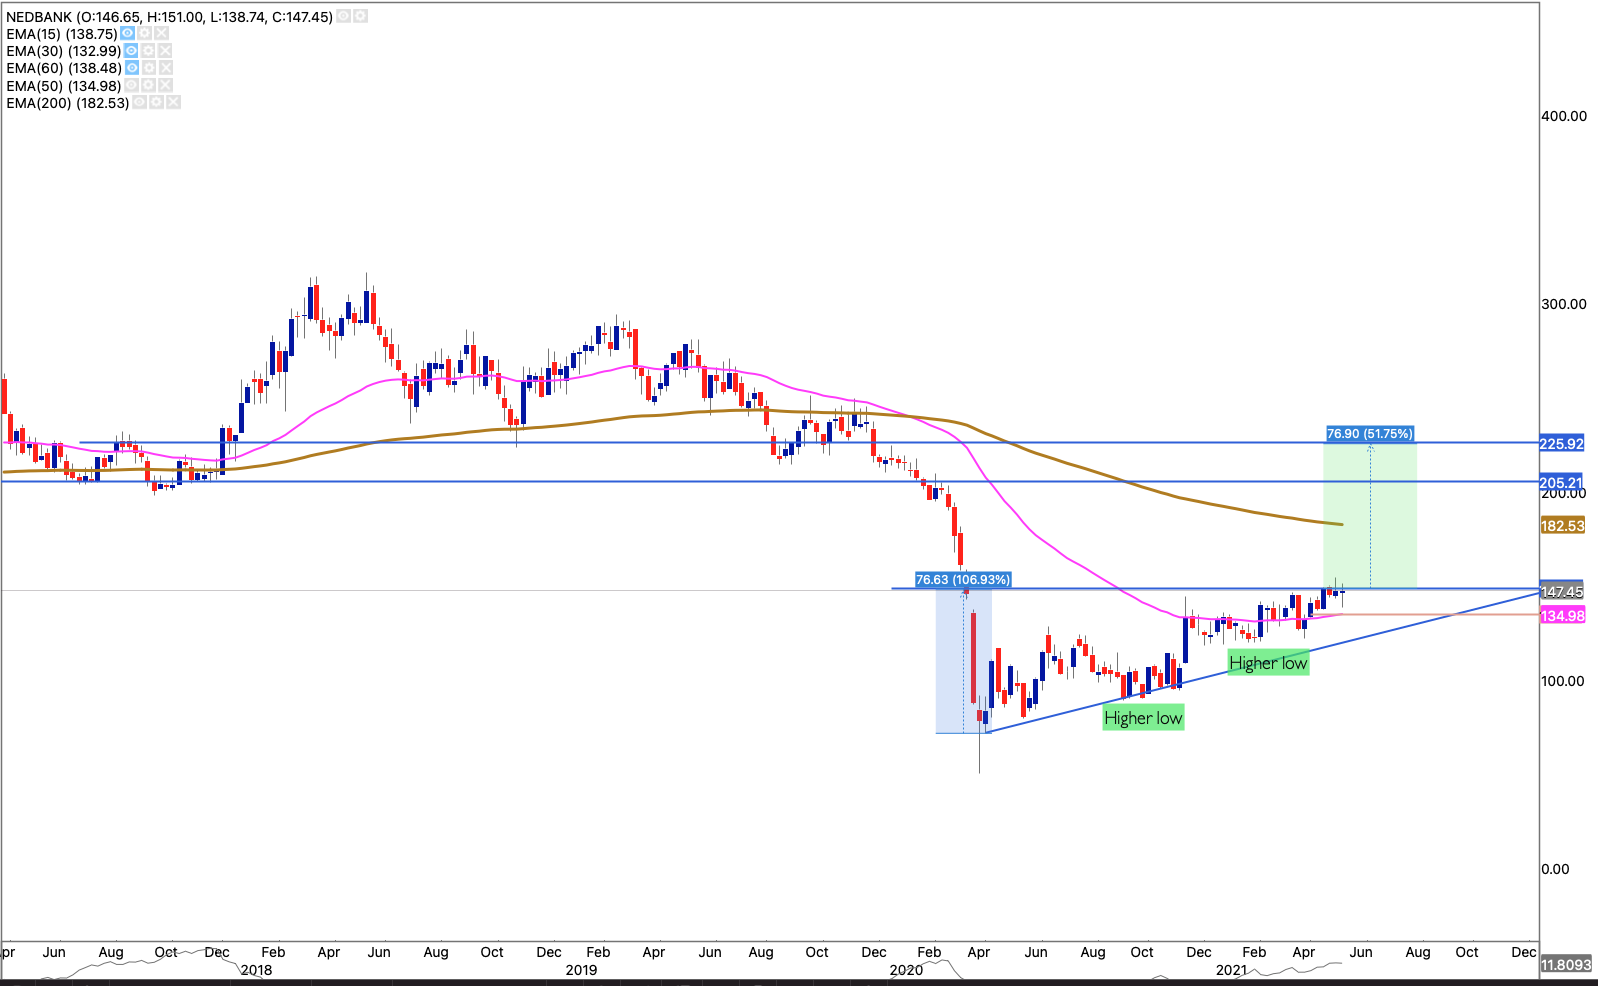The height and width of the screenshot is (986, 1598).
Task: Remove the EMA(200) indicator with X
Action: [173, 103]
